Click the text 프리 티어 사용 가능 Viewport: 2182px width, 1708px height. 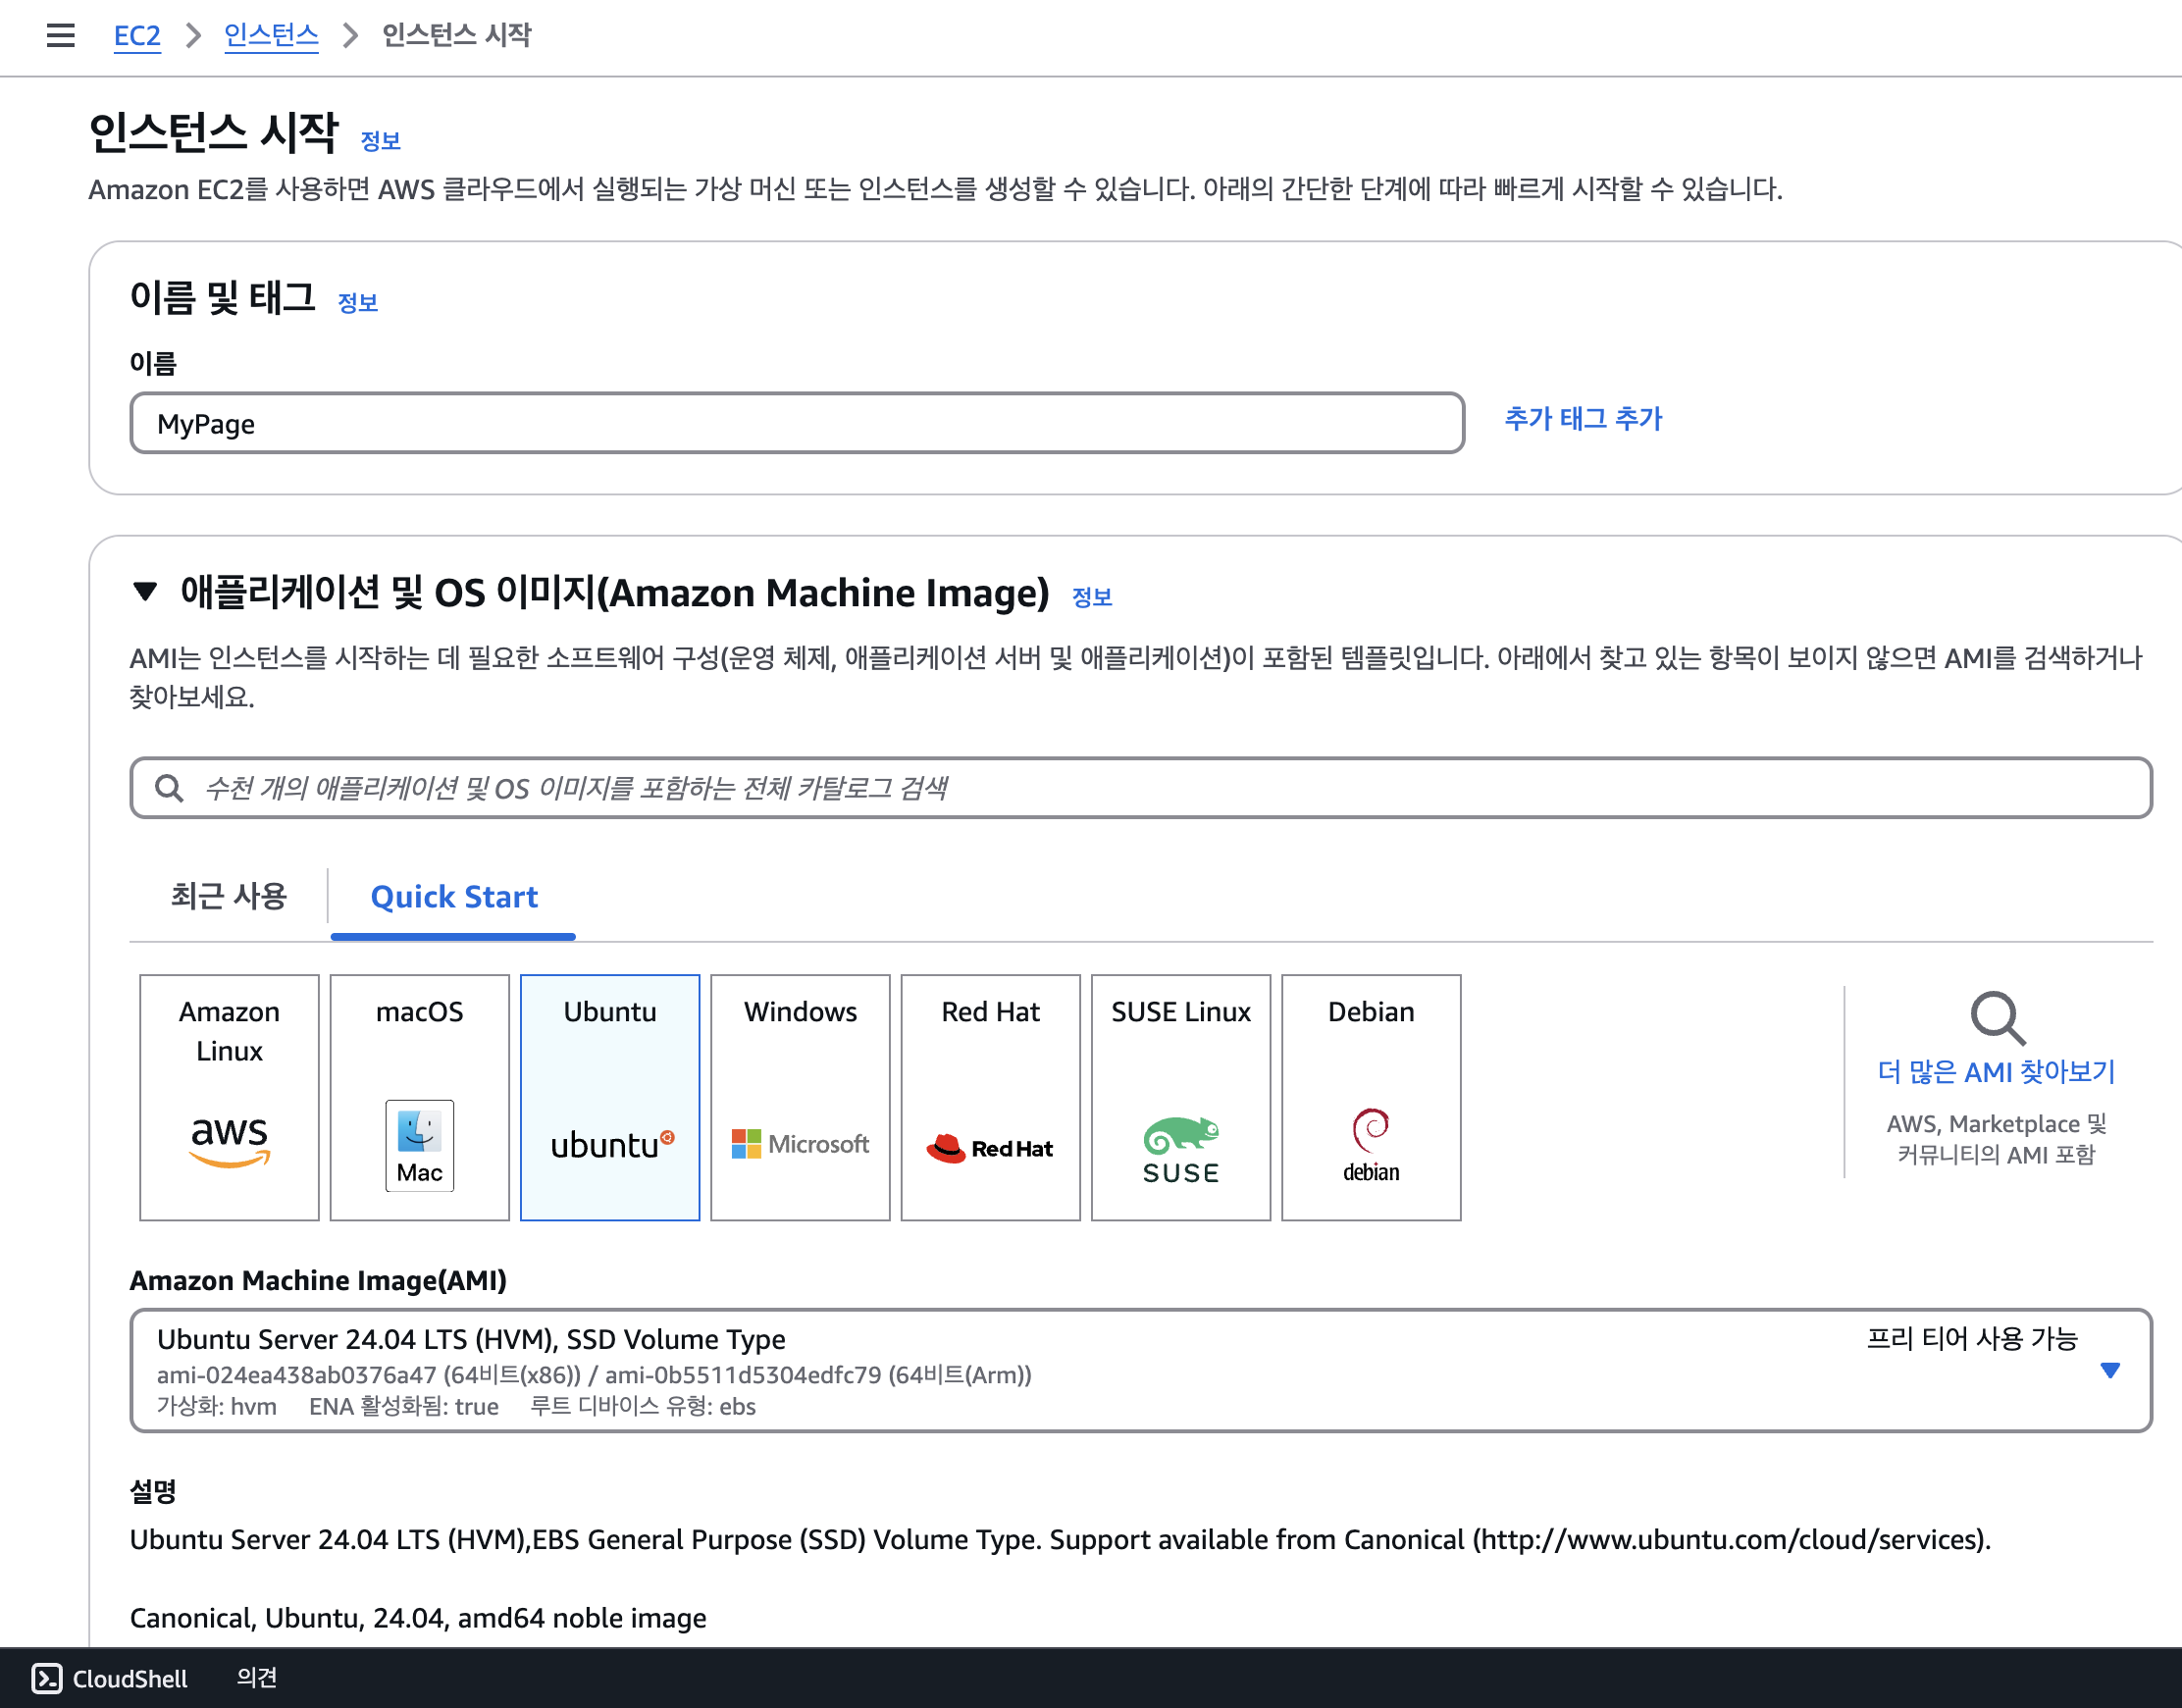pyautogui.click(x=1972, y=1338)
